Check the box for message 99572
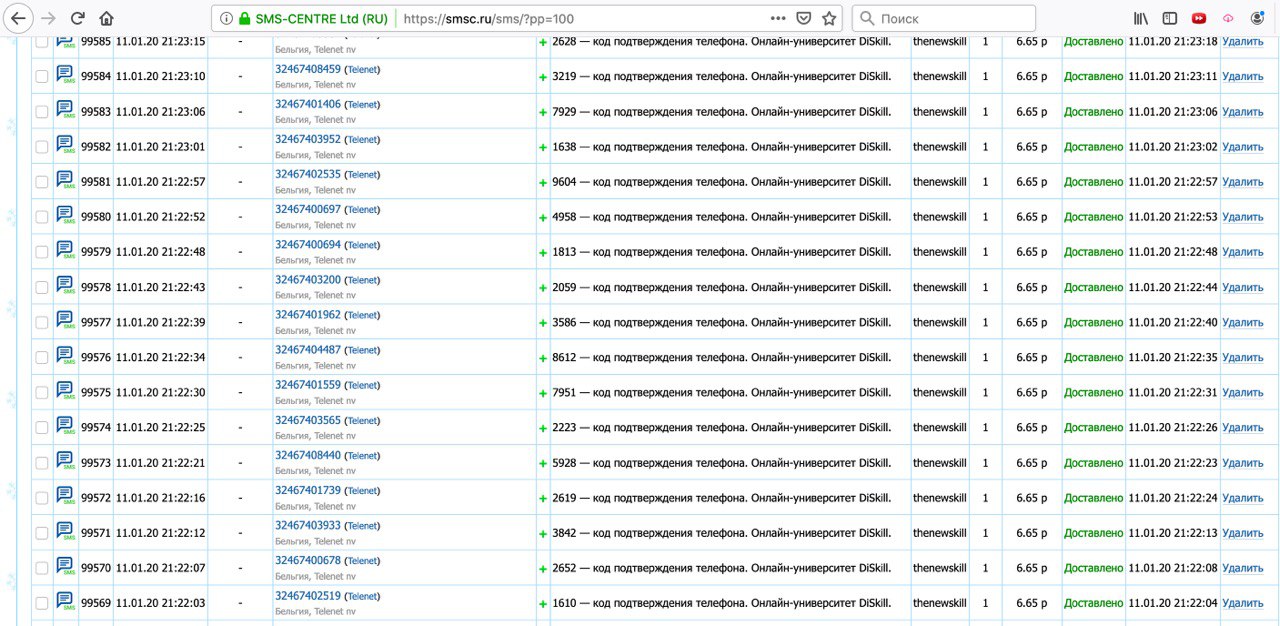This screenshot has width=1280, height=626. (42, 498)
